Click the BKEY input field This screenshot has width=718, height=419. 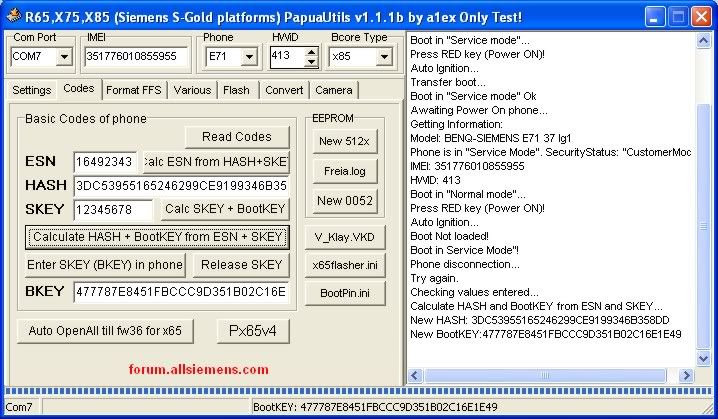(181, 292)
